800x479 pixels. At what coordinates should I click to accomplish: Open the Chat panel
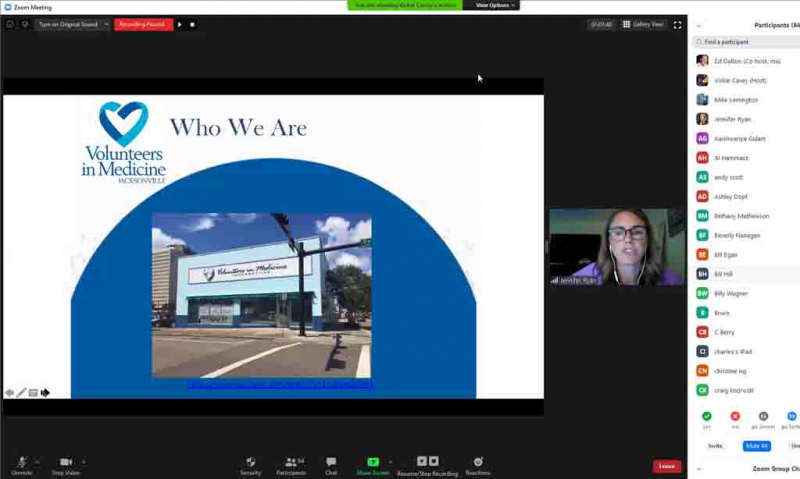[331, 466]
